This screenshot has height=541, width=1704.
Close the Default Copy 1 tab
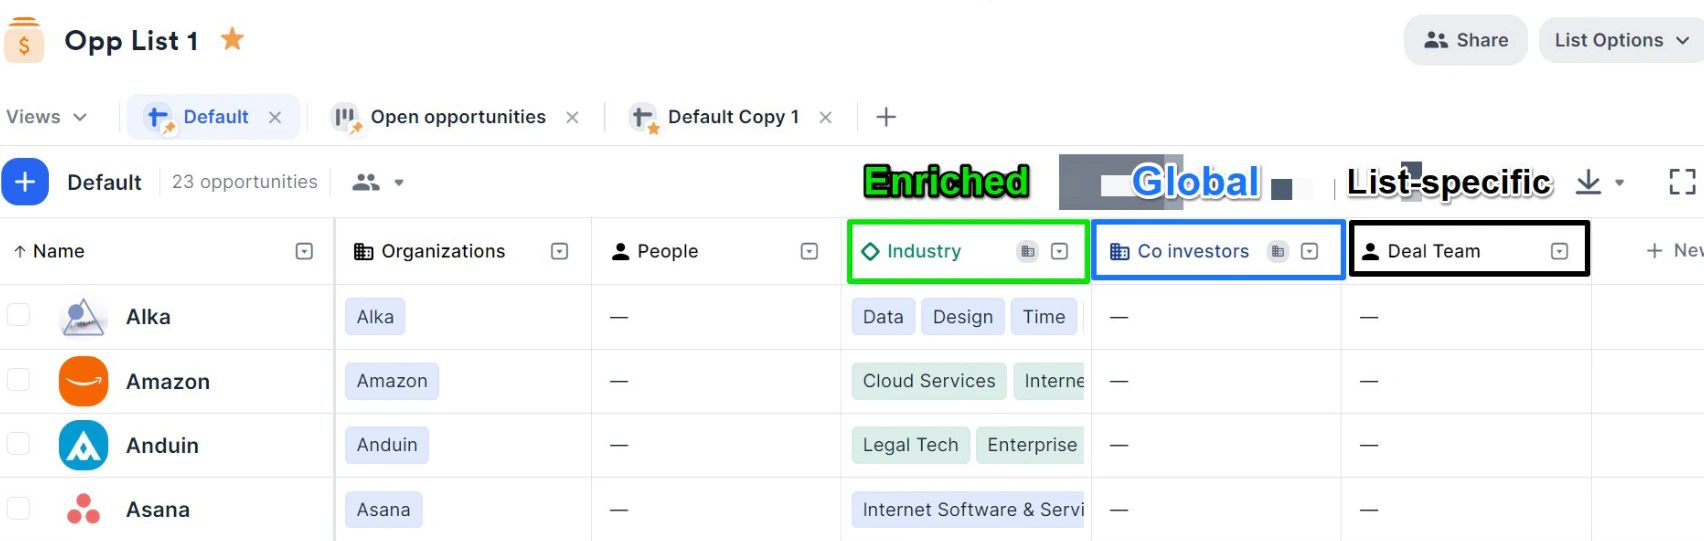click(825, 117)
